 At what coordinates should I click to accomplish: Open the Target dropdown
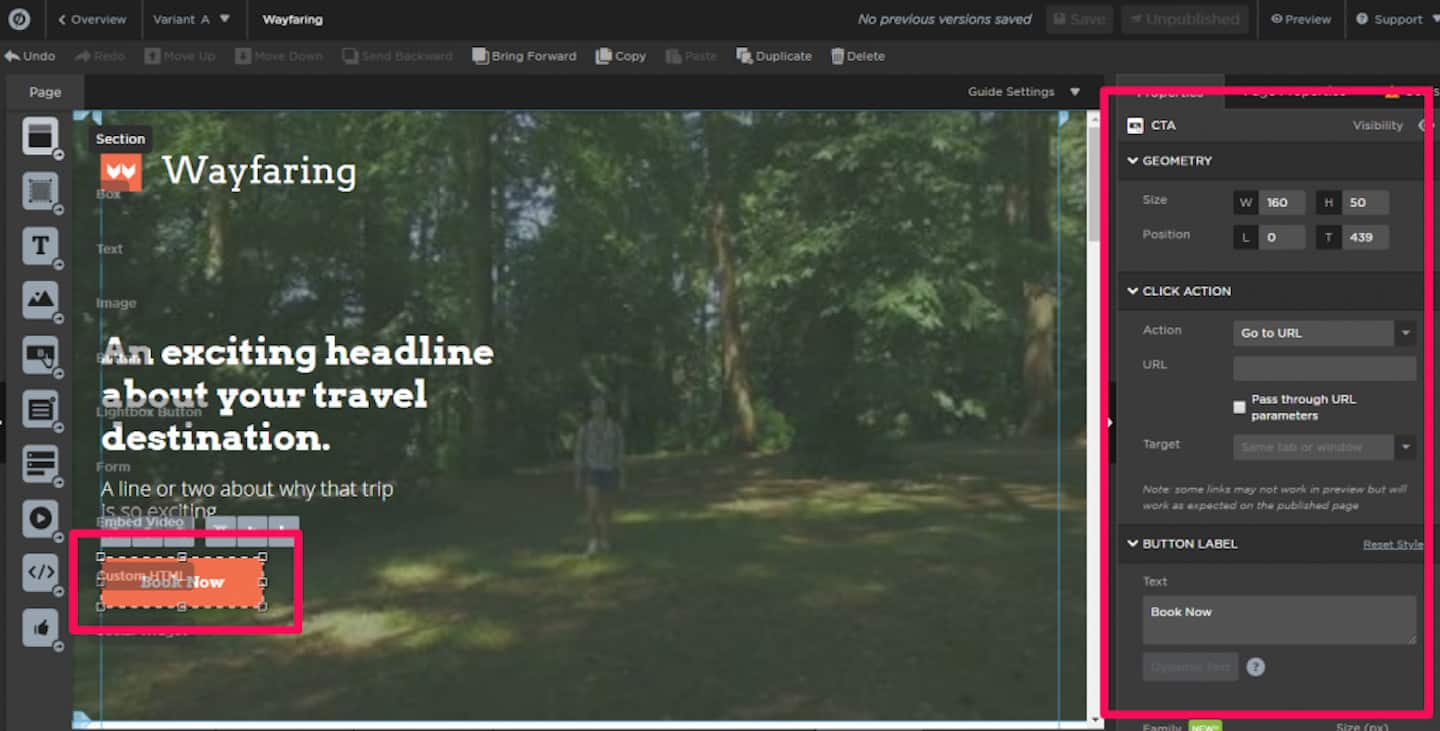[1324, 447]
